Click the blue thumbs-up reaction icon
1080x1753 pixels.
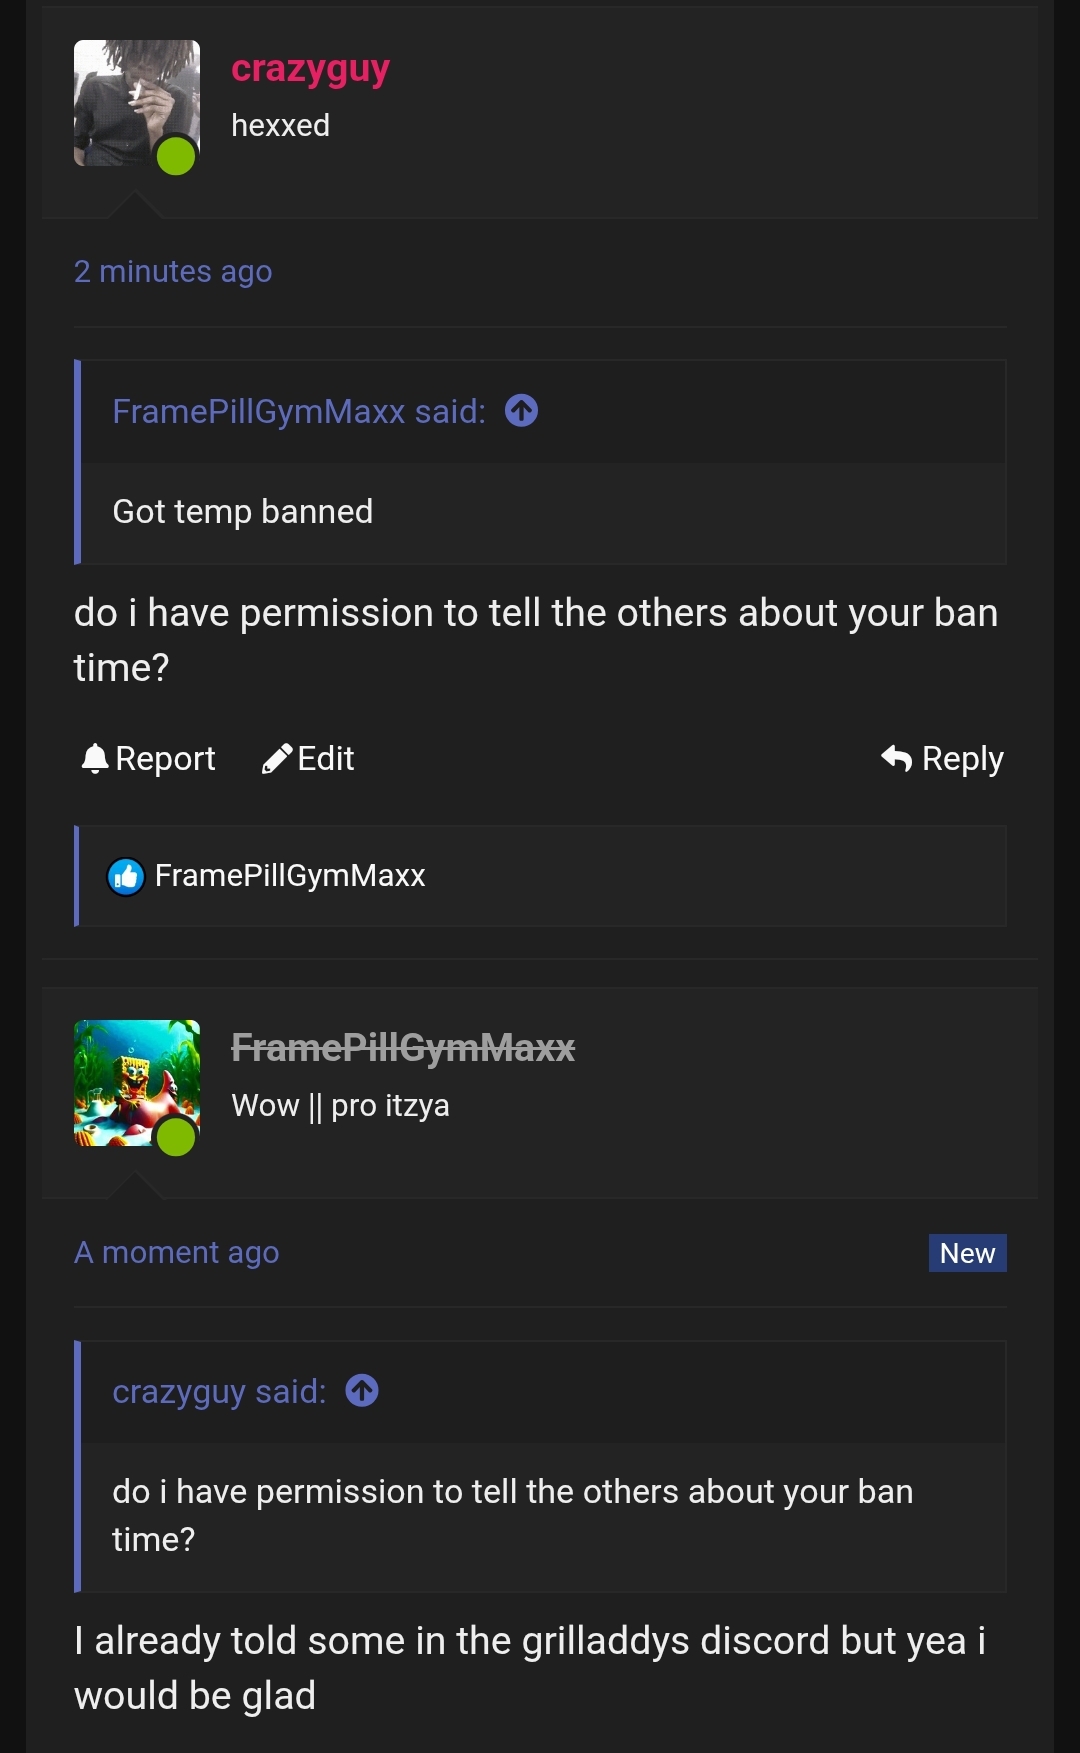126,877
